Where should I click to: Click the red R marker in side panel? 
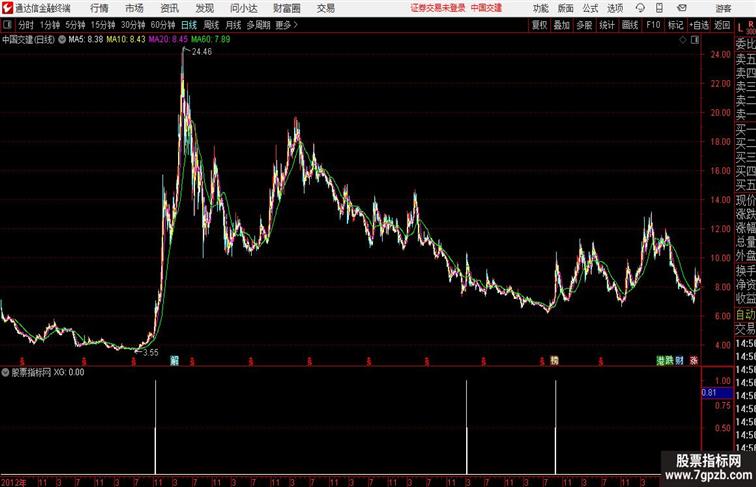pyautogui.click(x=751, y=24)
